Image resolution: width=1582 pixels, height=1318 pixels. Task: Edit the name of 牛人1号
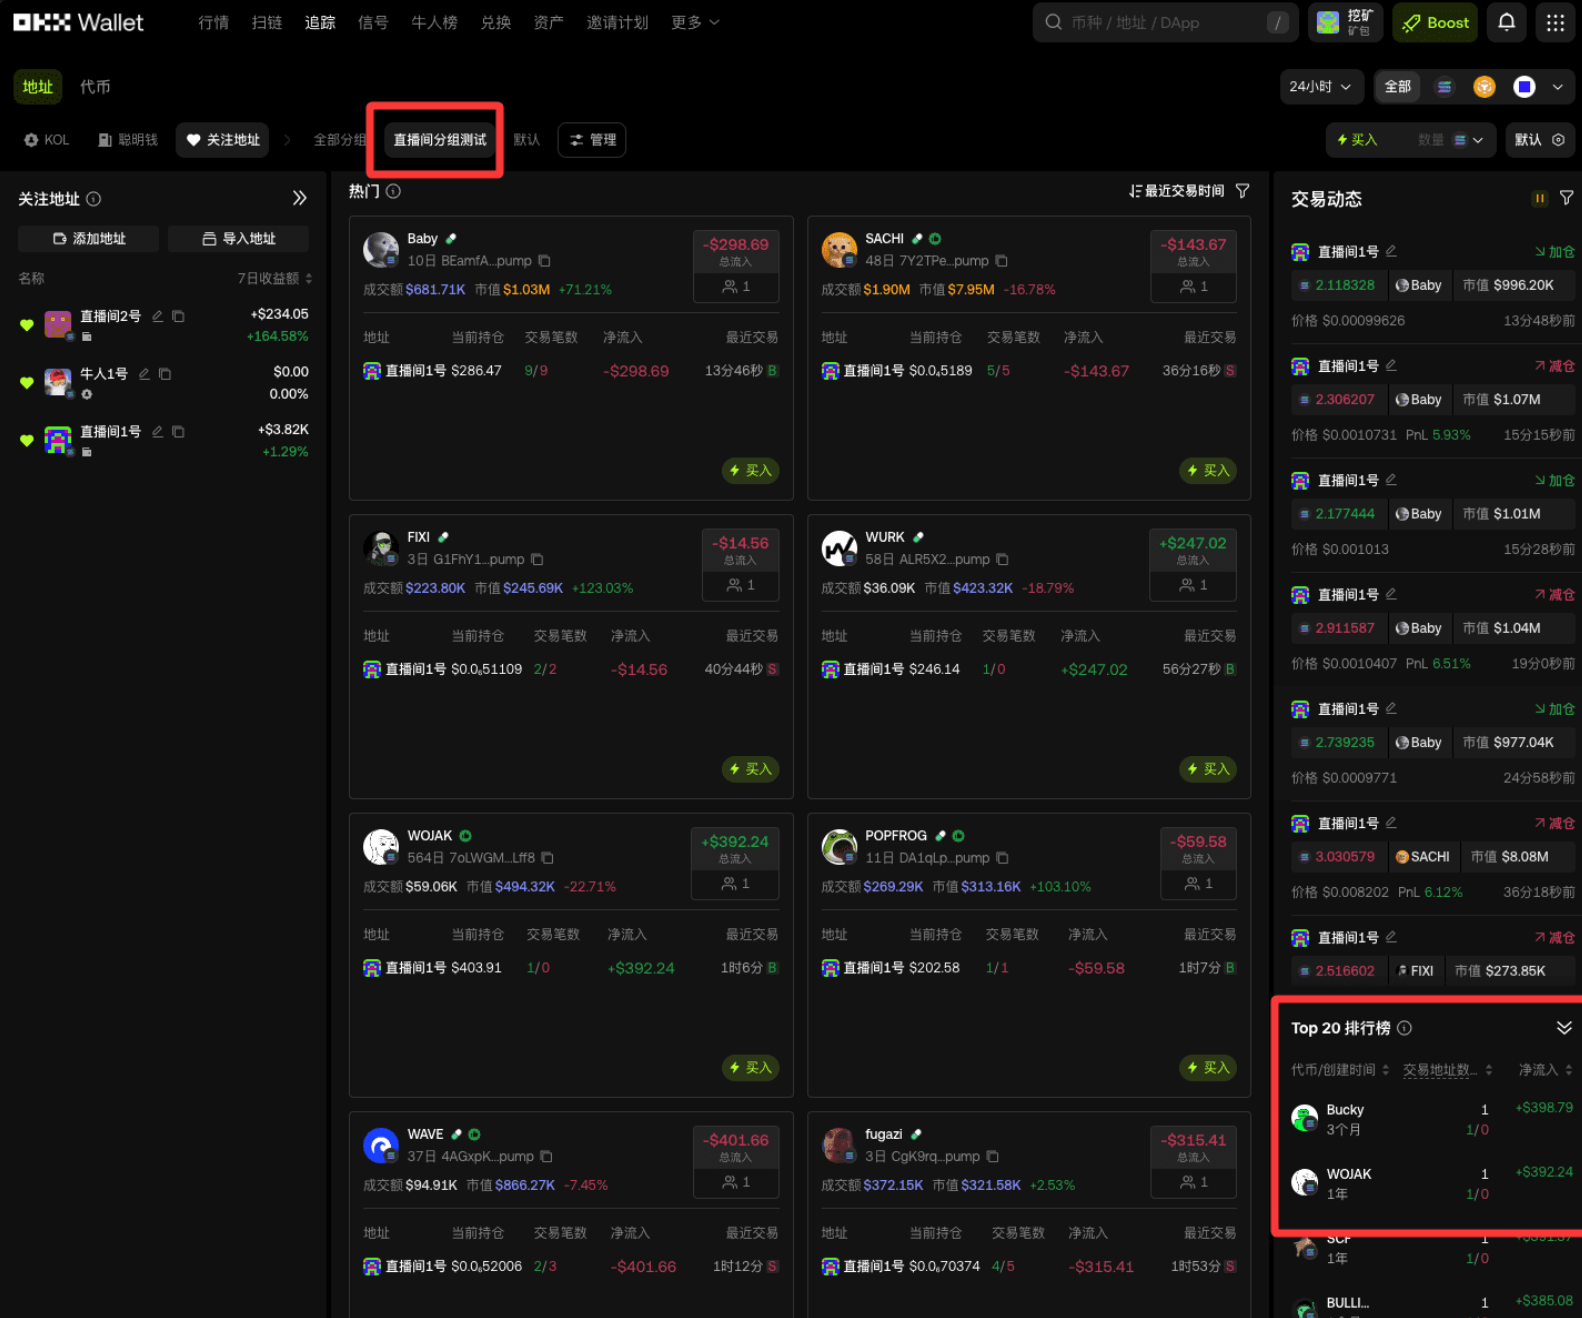coord(144,374)
